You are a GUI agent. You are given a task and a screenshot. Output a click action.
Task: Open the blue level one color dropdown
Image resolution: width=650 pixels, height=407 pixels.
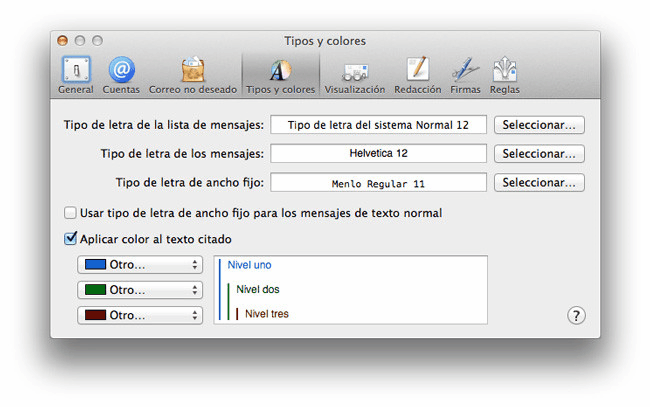click(x=140, y=265)
